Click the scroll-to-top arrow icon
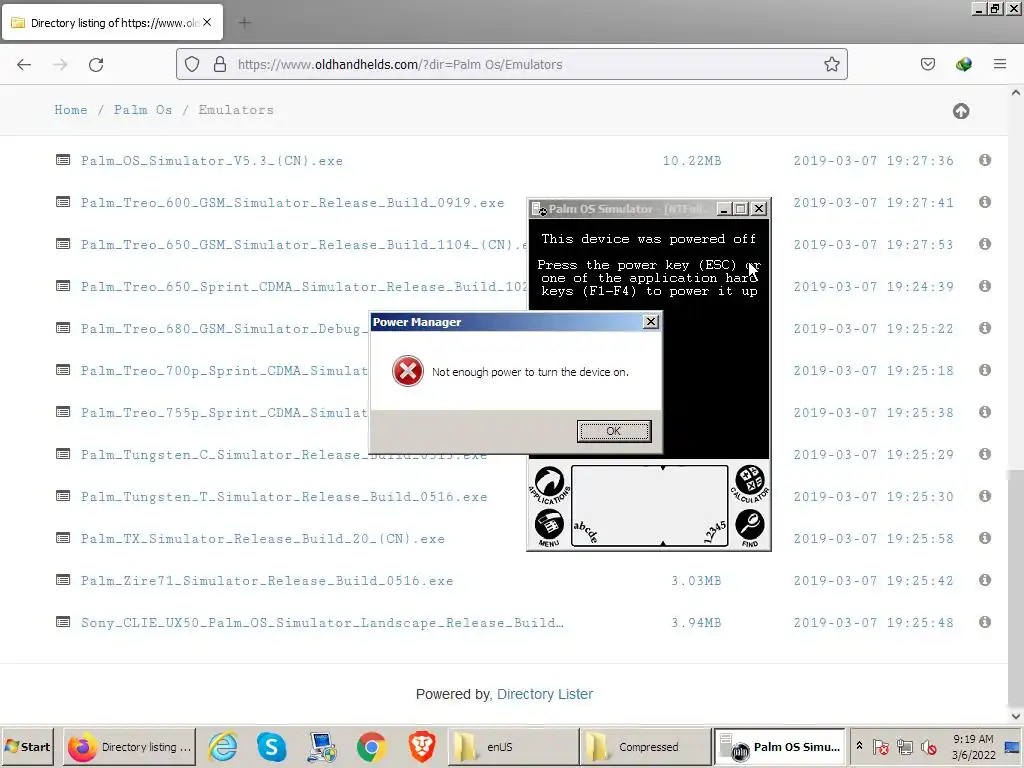 tap(961, 111)
